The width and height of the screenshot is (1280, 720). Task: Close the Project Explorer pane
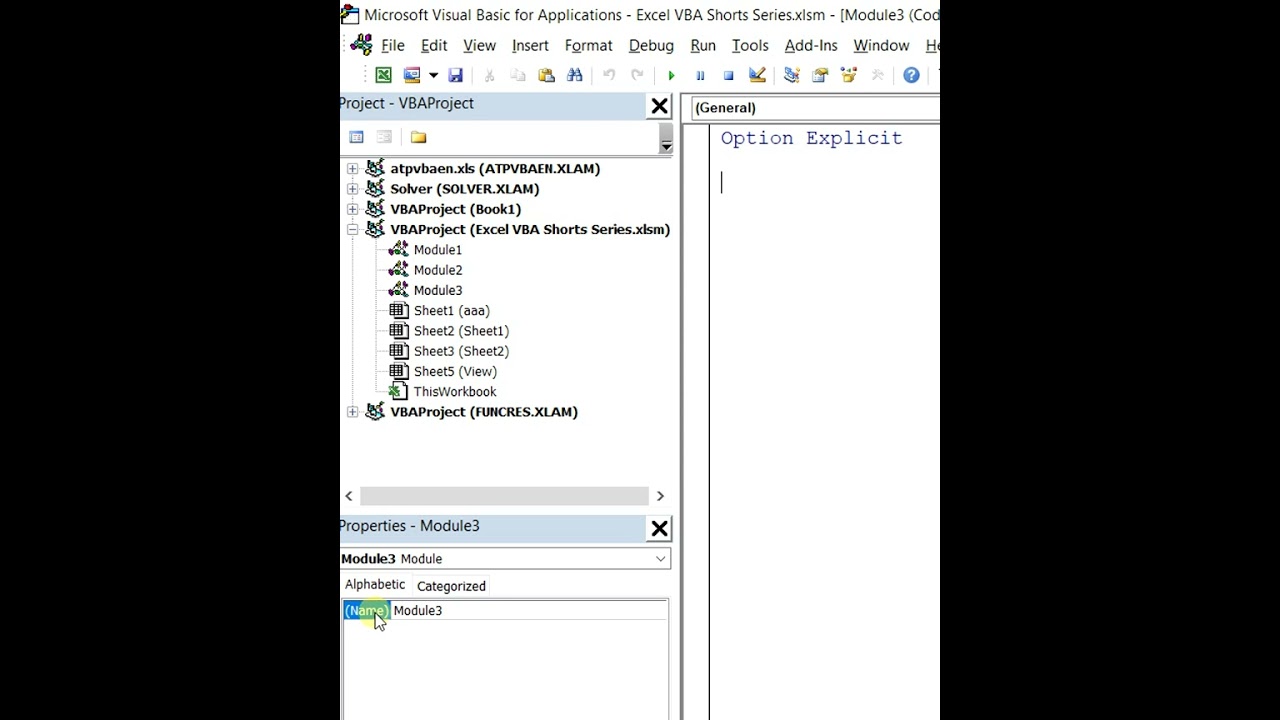(660, 106)
